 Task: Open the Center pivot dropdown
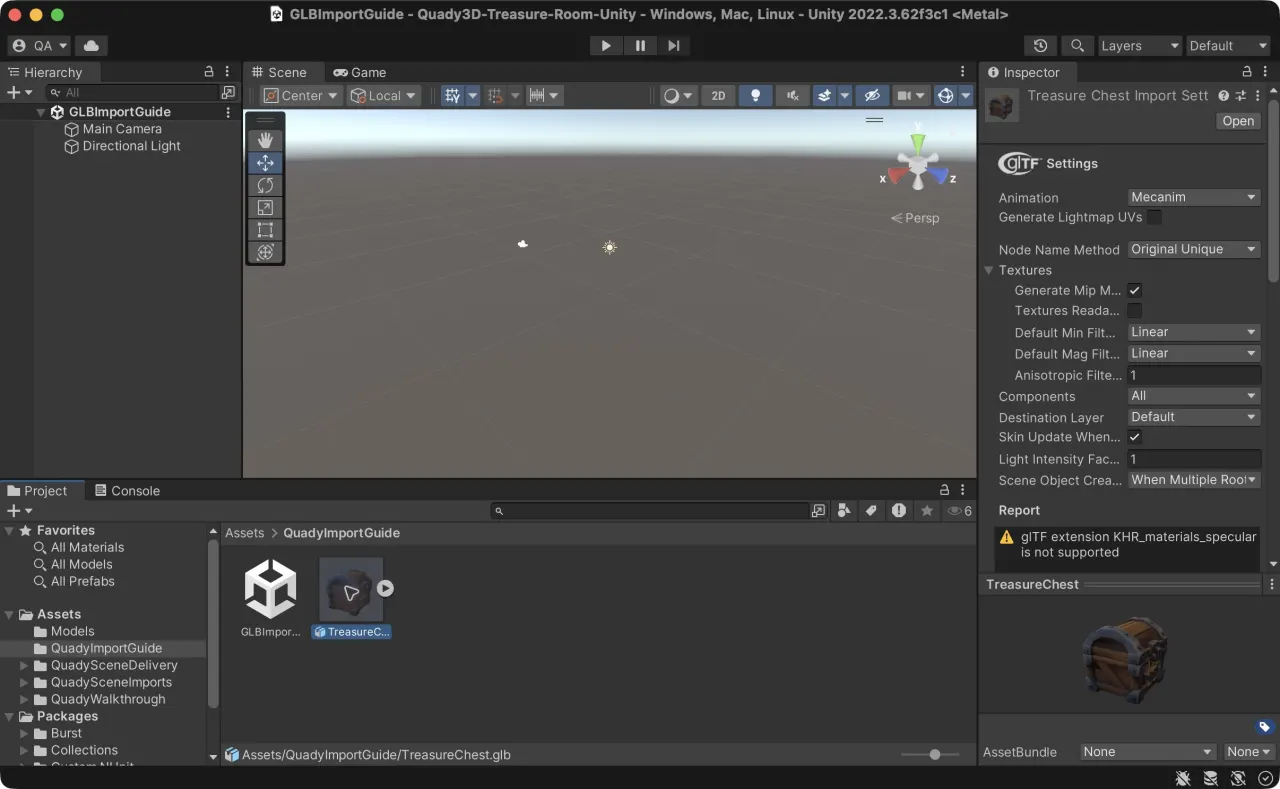pos(301,96)
